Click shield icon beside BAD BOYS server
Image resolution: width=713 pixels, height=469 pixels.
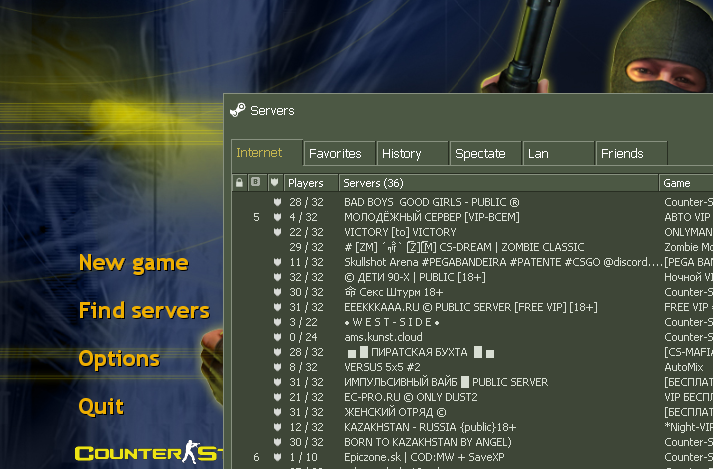274,202
